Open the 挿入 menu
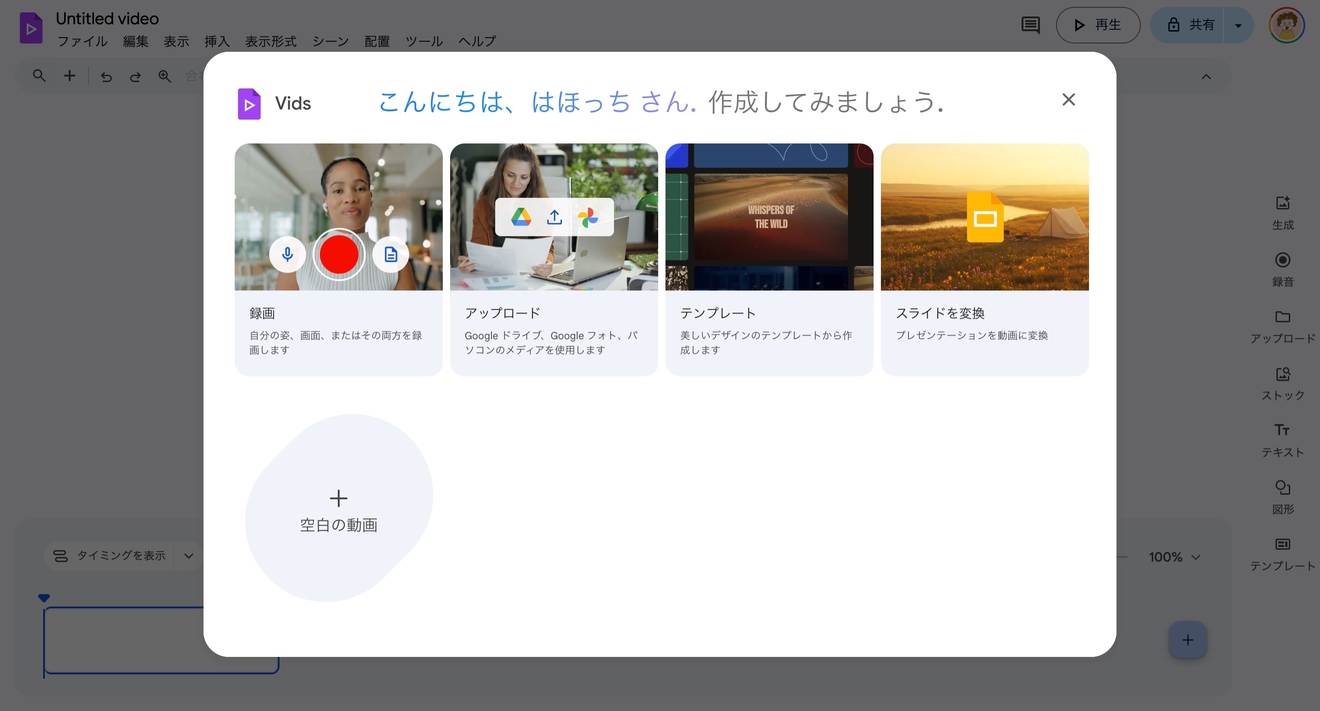Image resolution: width=1320 pixels, height=711 pixels. click(x=217, y=42)
